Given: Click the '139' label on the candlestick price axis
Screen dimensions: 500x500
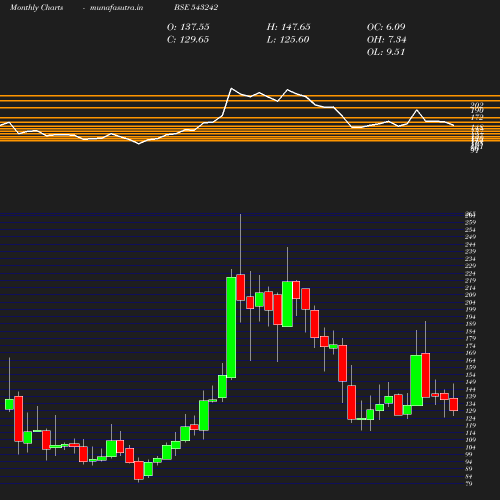Looking at the screenshot, I should click(471, 396).
